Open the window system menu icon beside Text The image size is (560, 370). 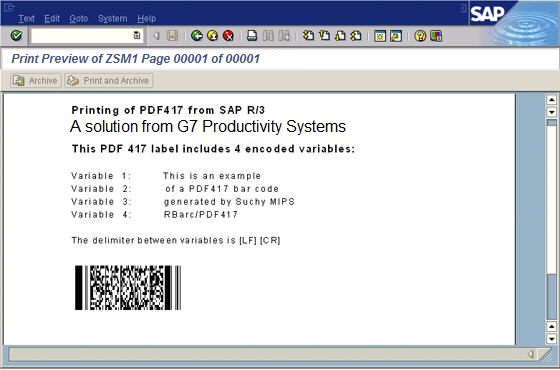pyautogui.click(x=9, y=8)
